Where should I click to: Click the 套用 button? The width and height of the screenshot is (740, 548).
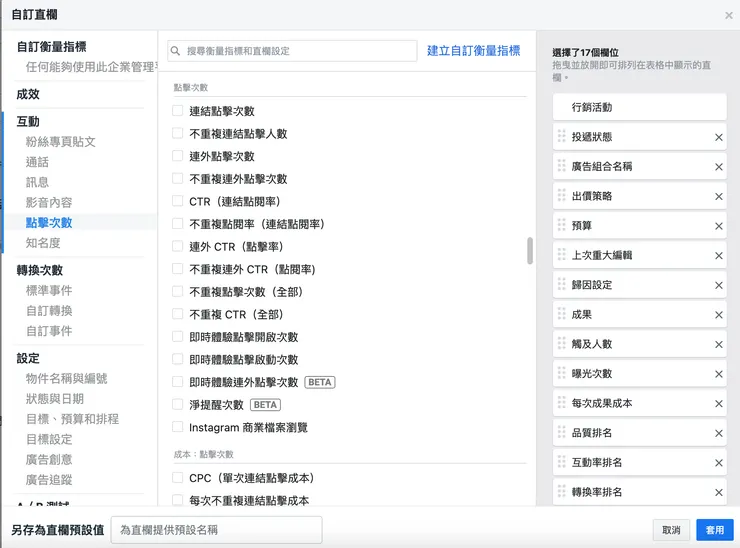point(715,530)
